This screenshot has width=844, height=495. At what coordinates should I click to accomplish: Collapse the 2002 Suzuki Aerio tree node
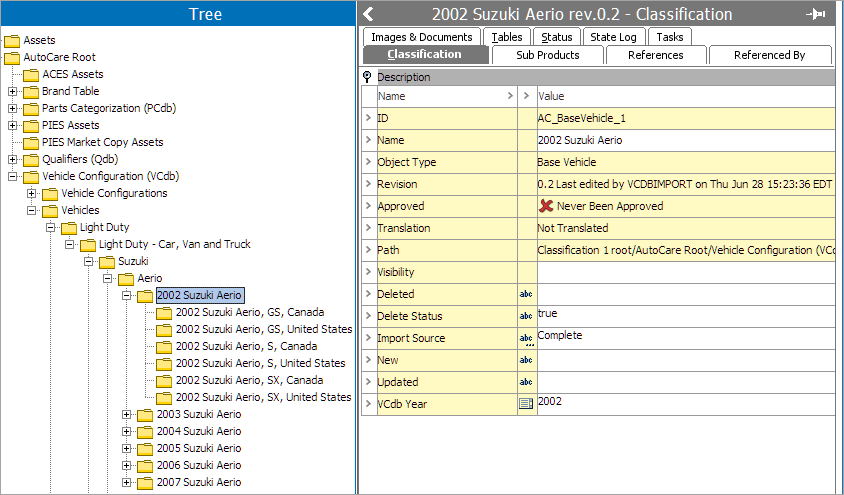(x=127, y=295)
